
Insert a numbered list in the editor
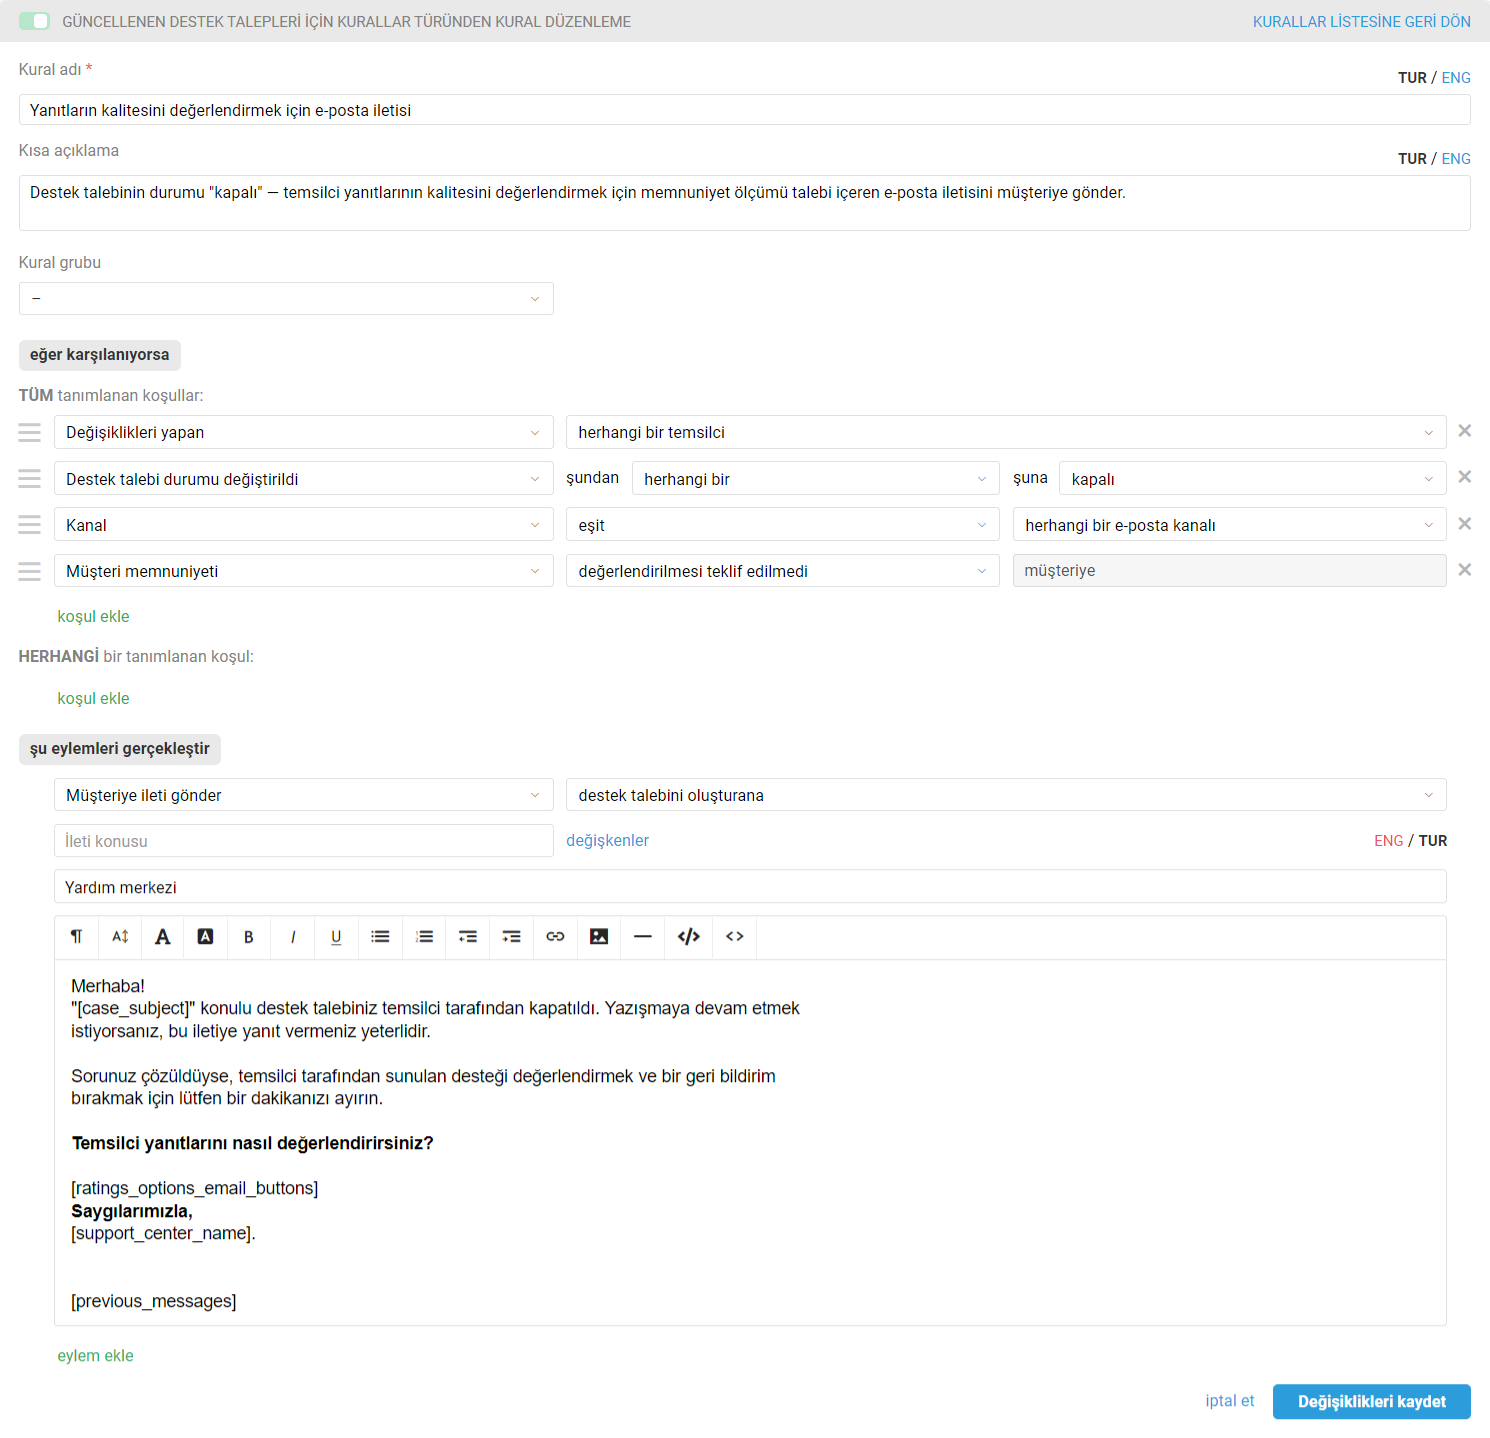point(424,937)
